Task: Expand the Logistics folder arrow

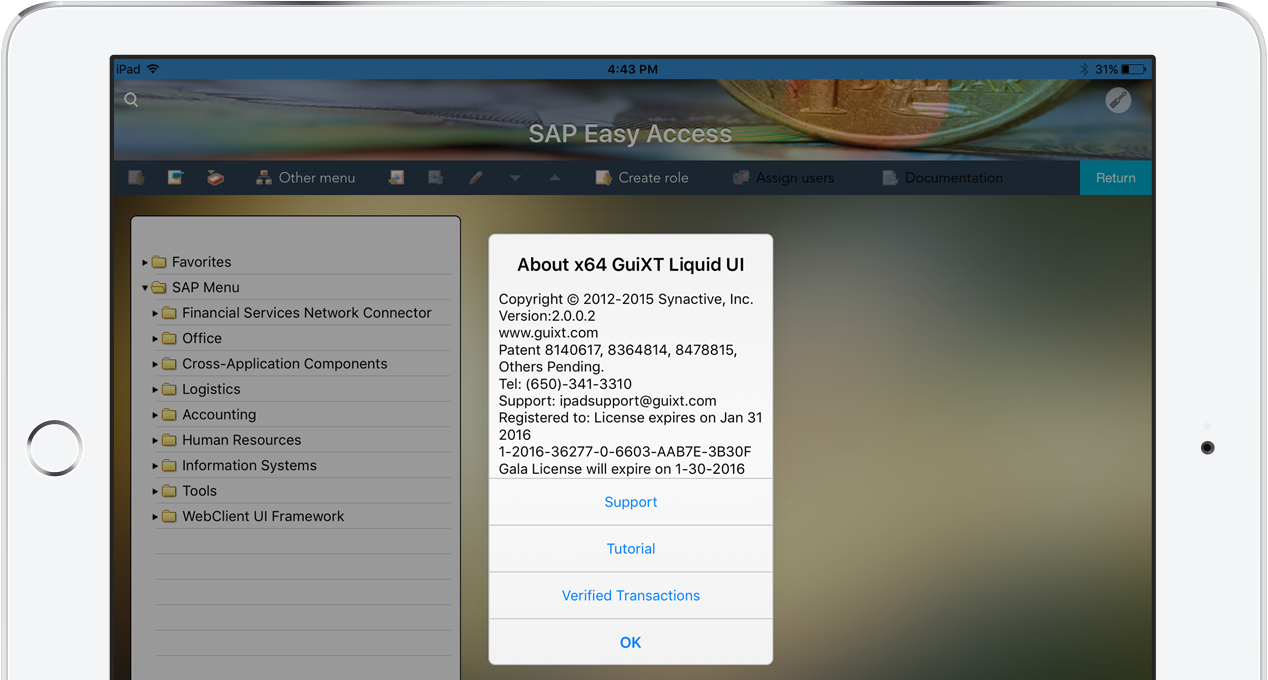Action: [x=155, y=390]
